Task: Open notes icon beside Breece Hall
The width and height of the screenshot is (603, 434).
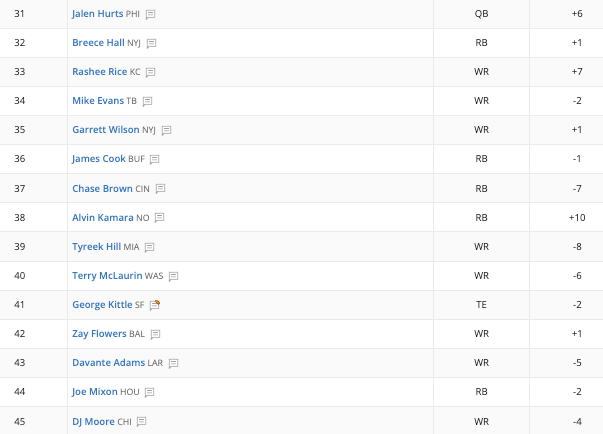Action: coord(152,43)
